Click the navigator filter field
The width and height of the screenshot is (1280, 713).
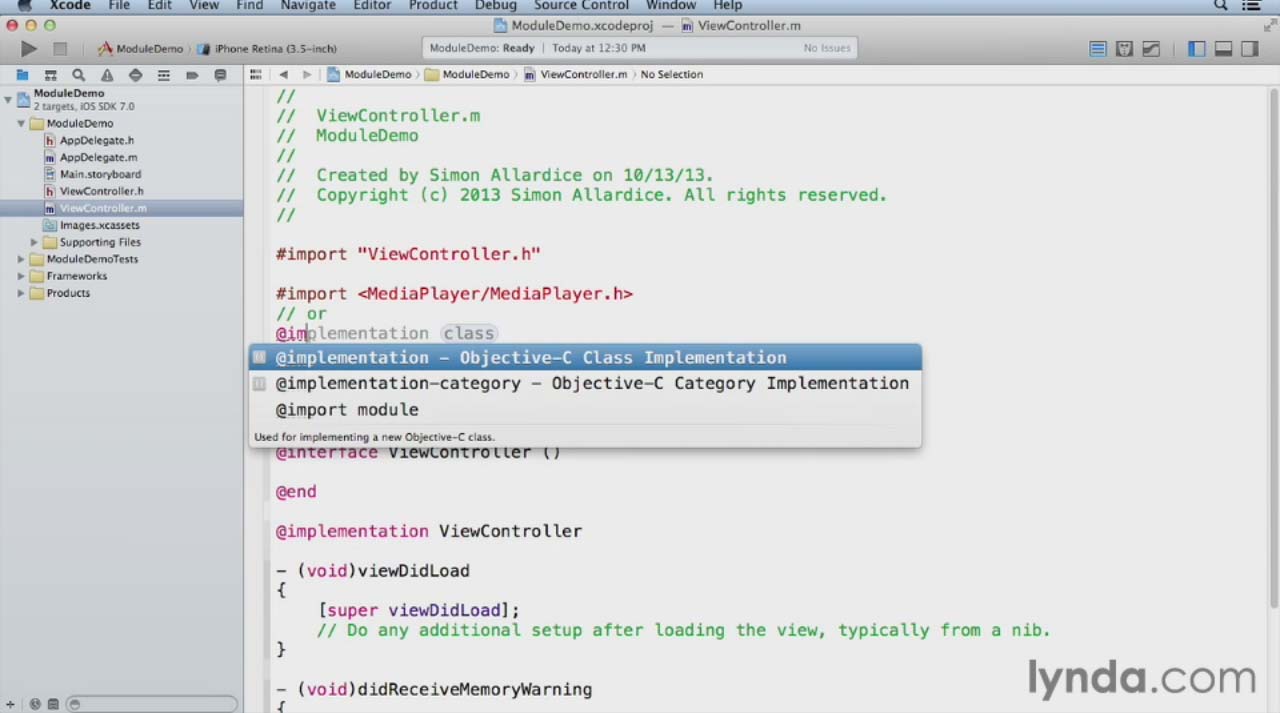coord(150,704)
